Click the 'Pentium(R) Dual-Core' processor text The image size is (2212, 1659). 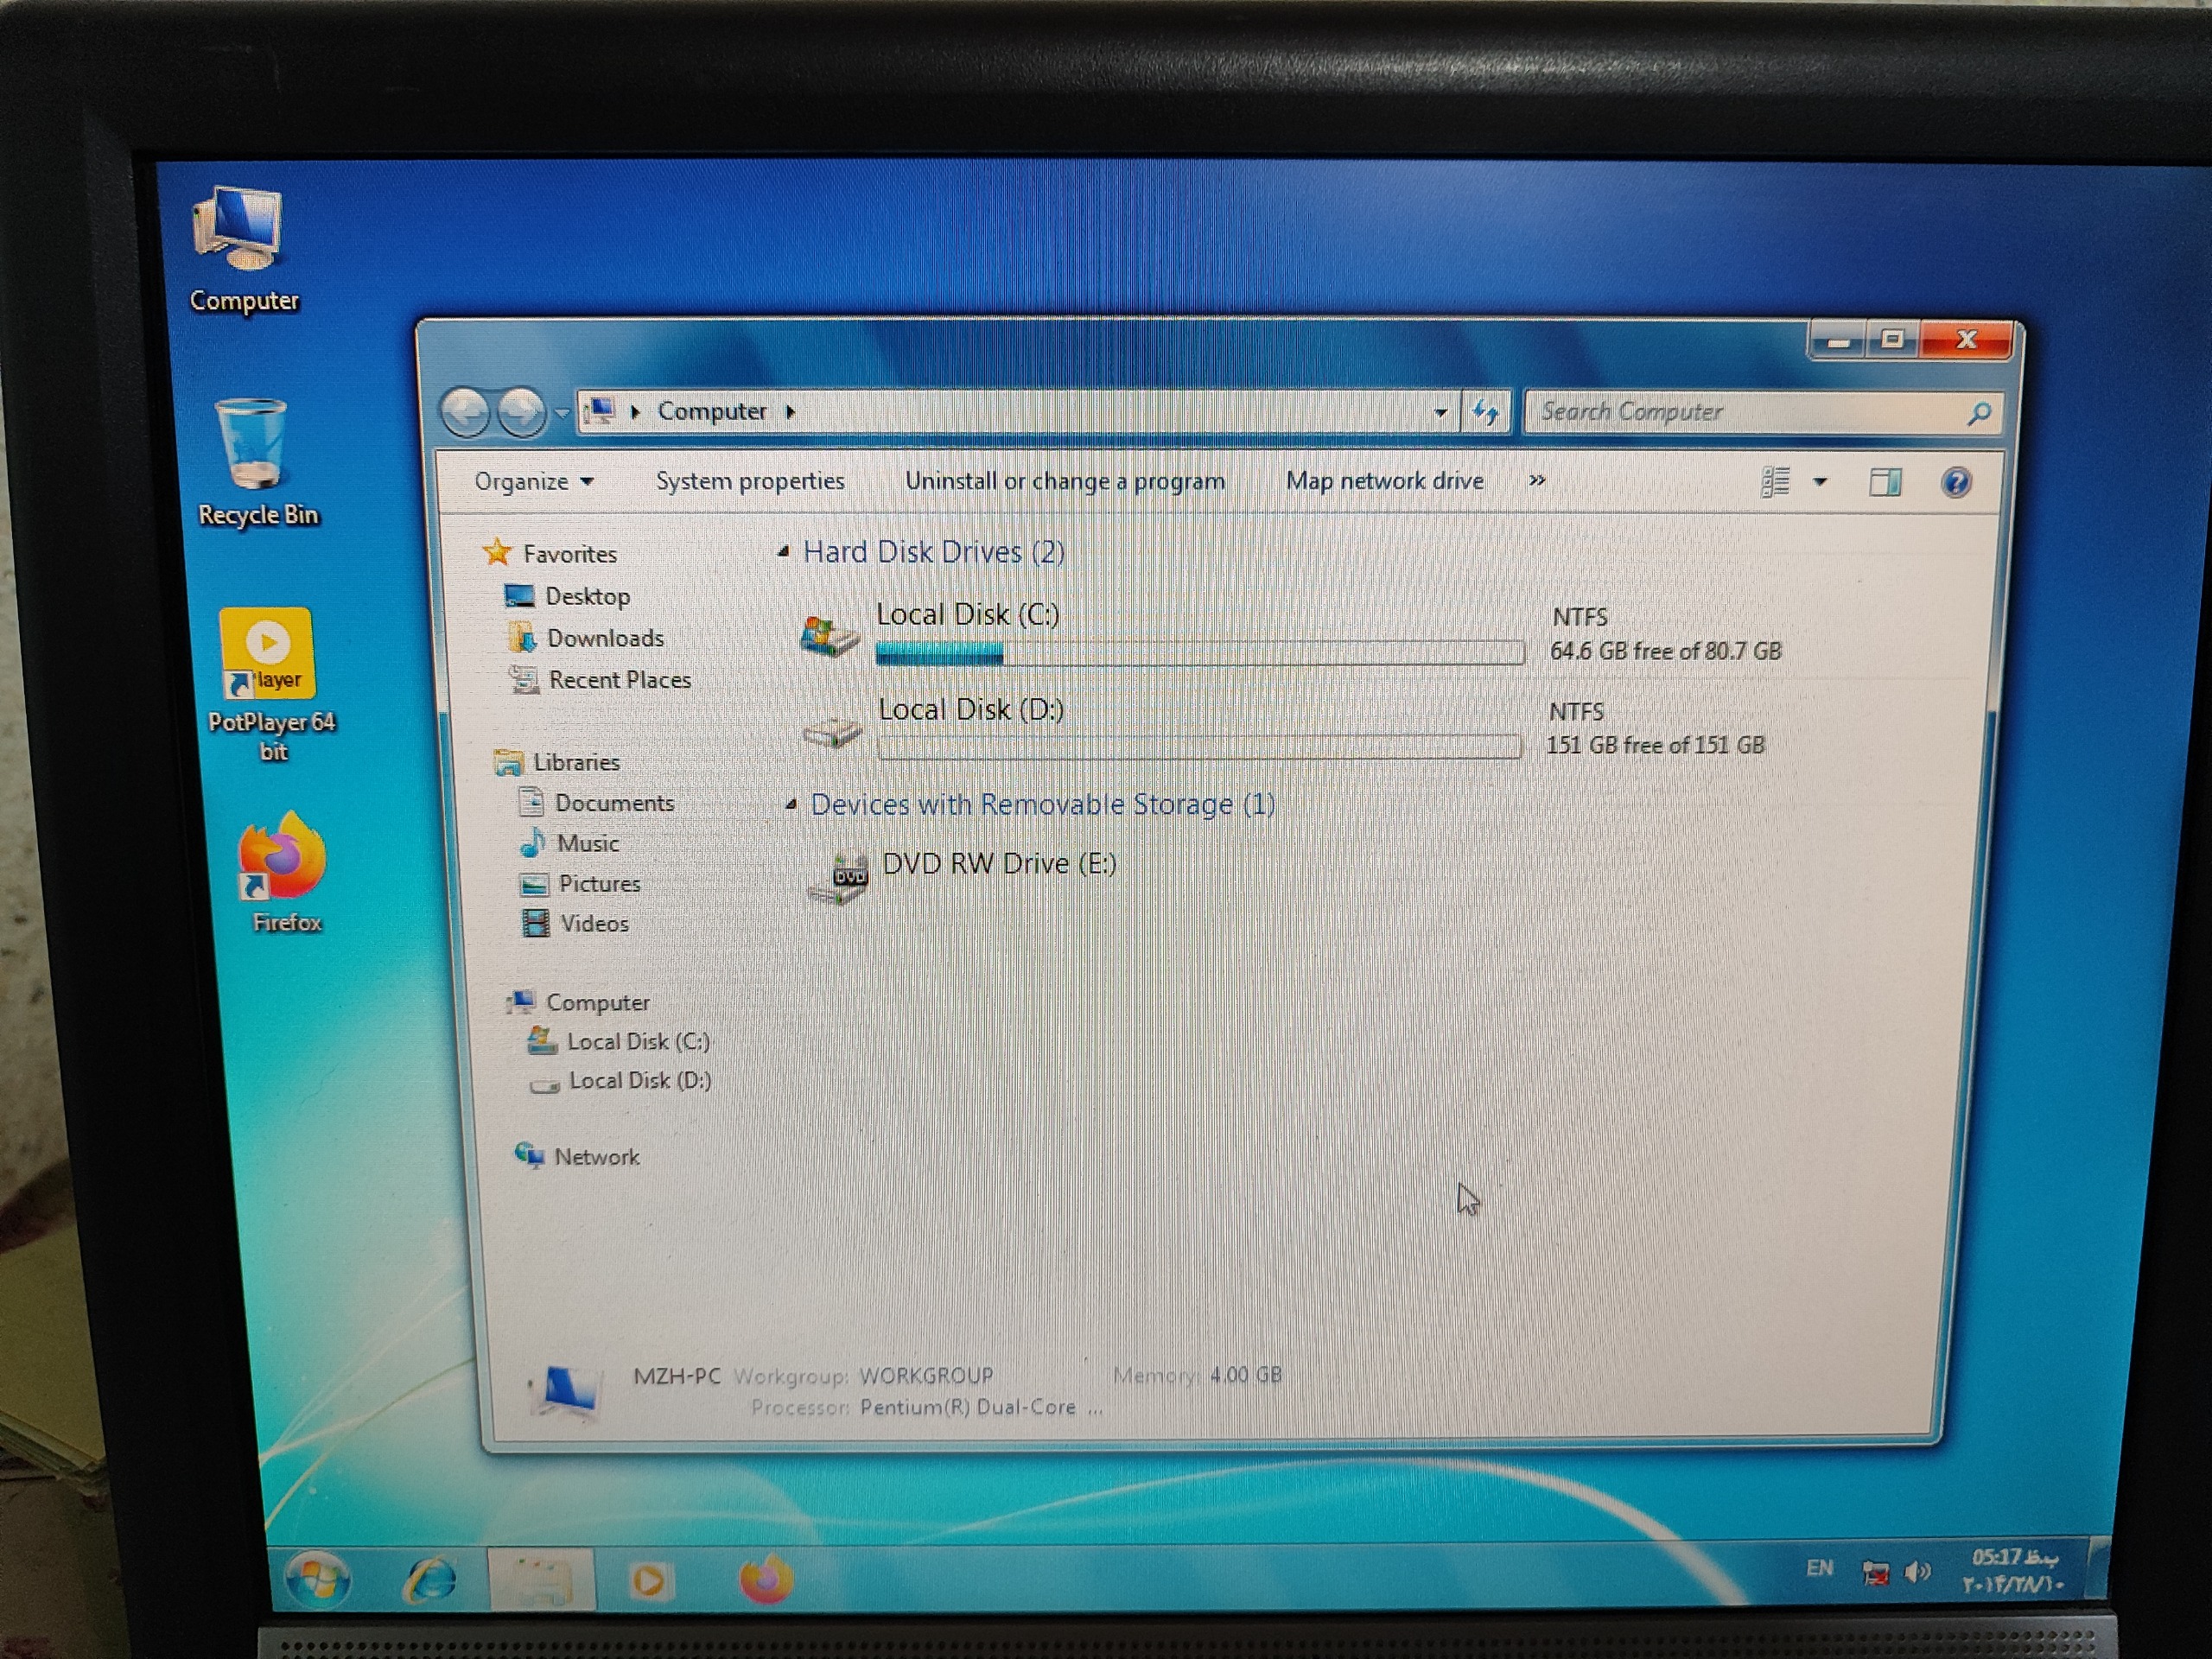(x=968, y=1407)
